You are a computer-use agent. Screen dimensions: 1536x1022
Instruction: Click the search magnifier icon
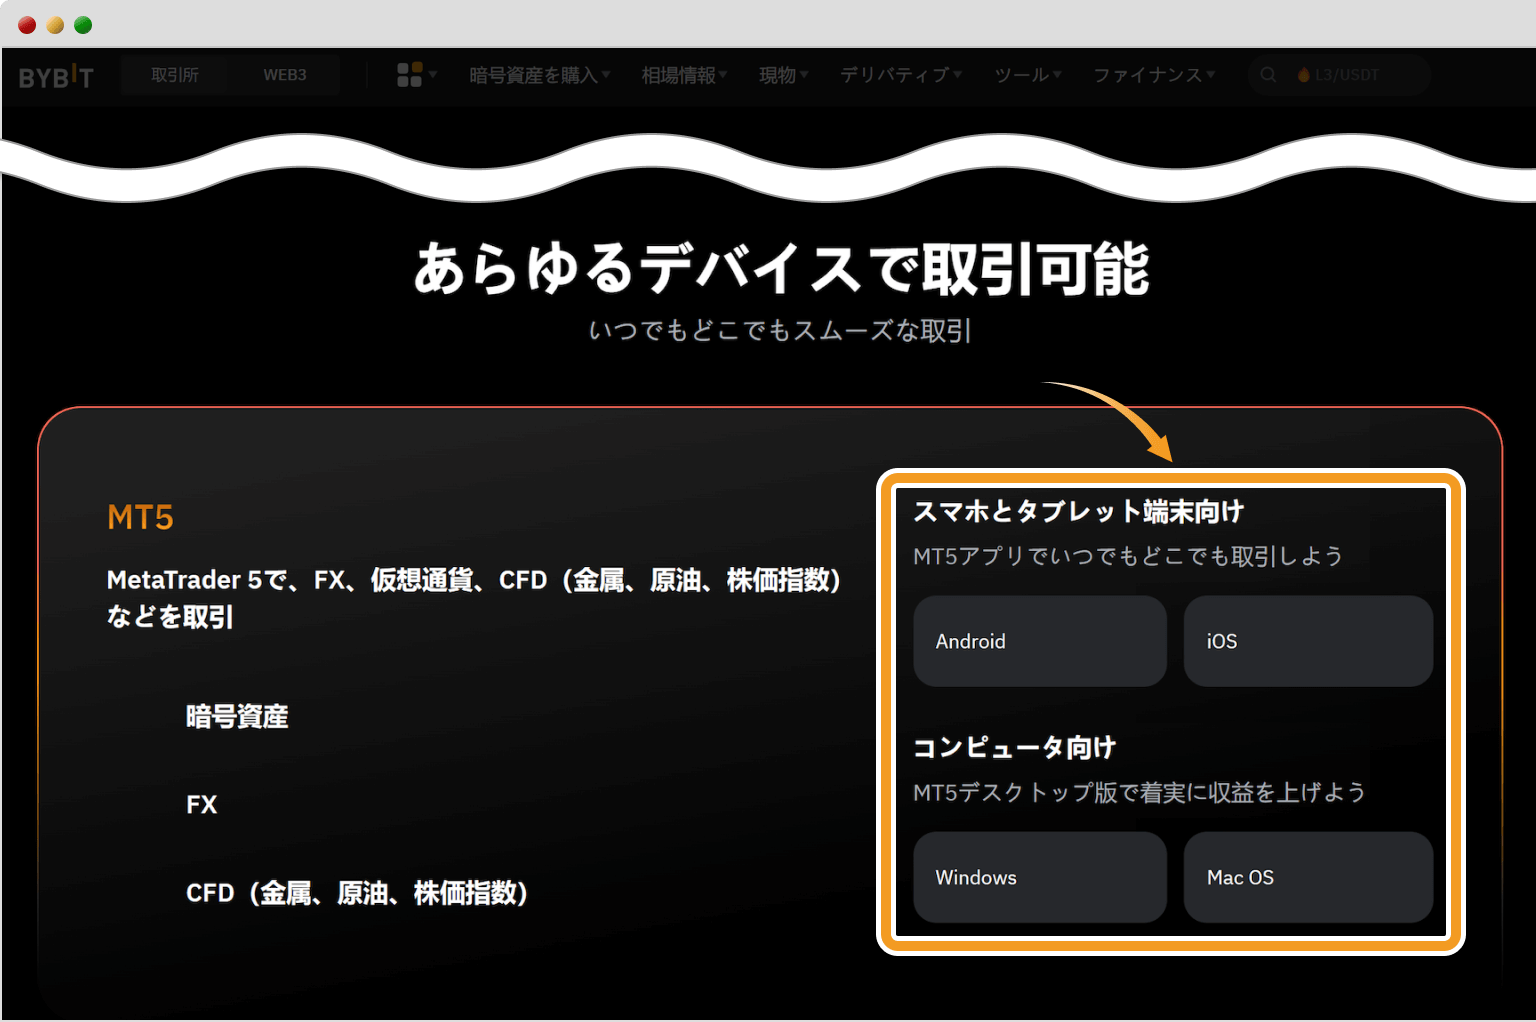coord(1268,75)
